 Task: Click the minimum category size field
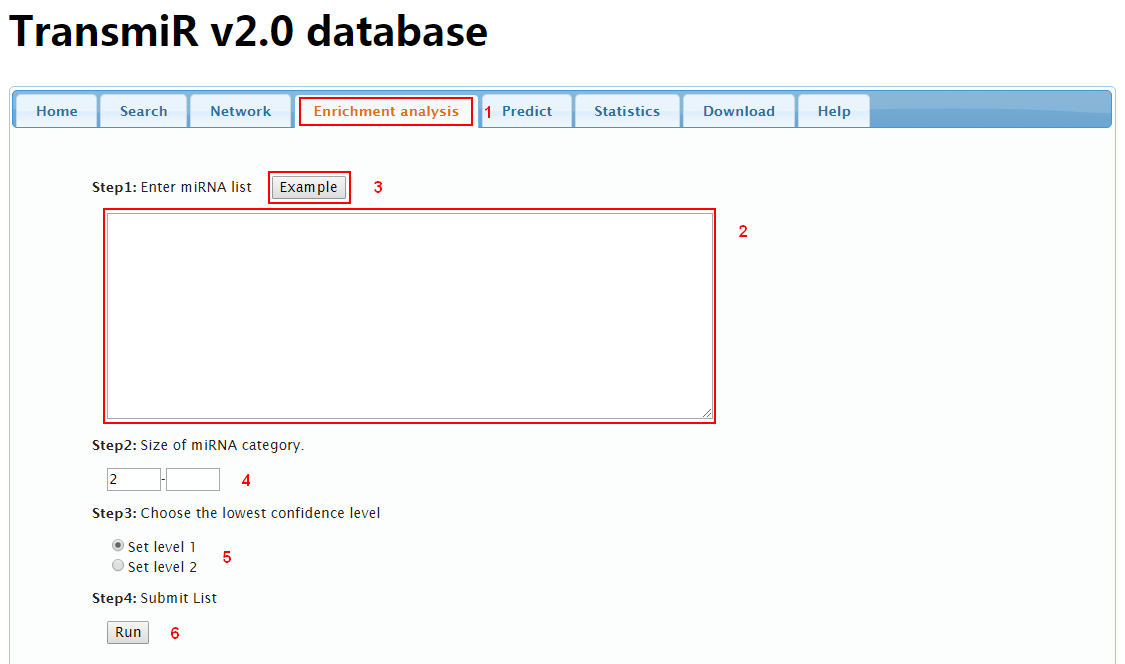pyautogui.click(x=133, y=480)
